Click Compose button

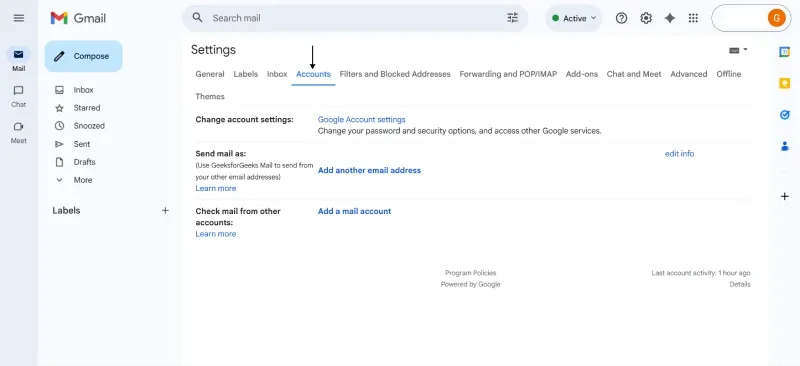84,56
